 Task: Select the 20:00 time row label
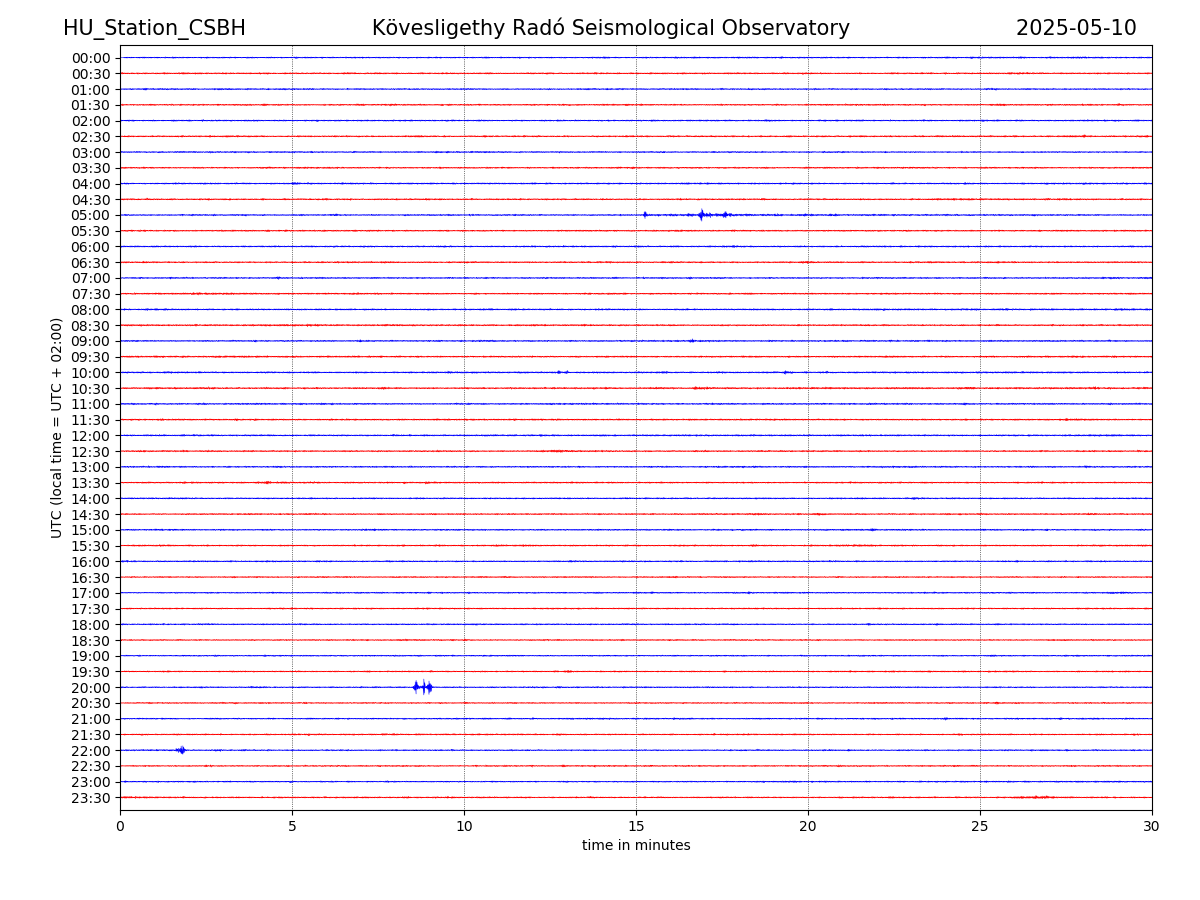(91, 688)
